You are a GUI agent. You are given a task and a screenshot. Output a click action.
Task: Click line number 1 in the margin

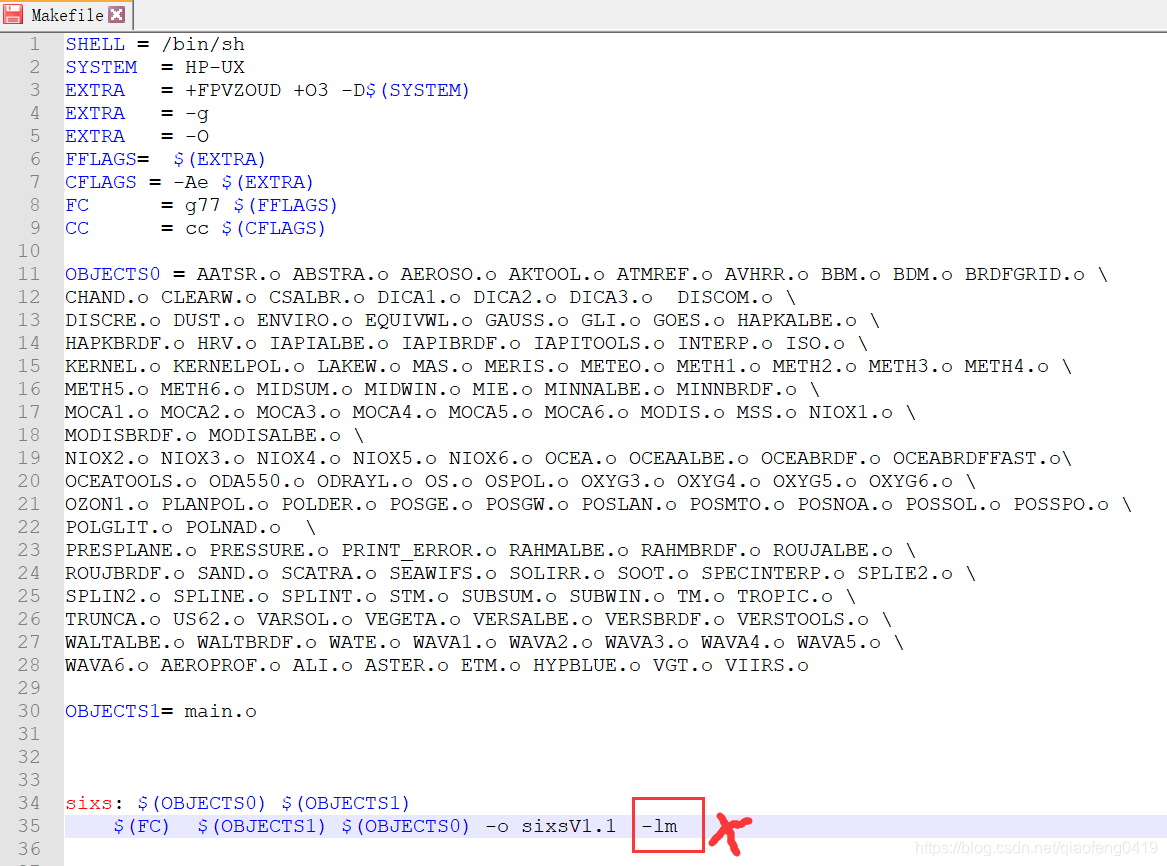pyautogui.click(x=34, y=44)
